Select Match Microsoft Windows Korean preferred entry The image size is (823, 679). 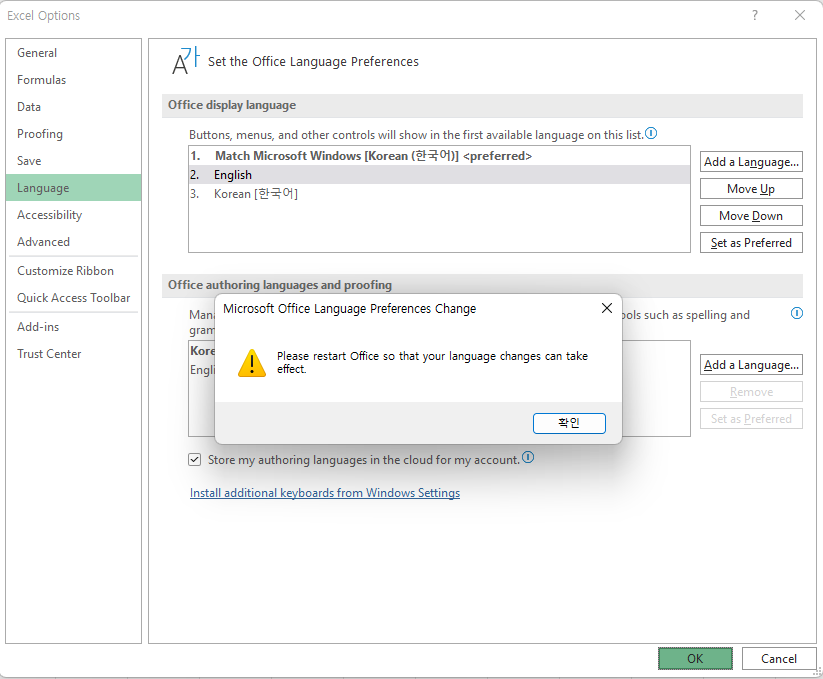(x=439, y=156)
